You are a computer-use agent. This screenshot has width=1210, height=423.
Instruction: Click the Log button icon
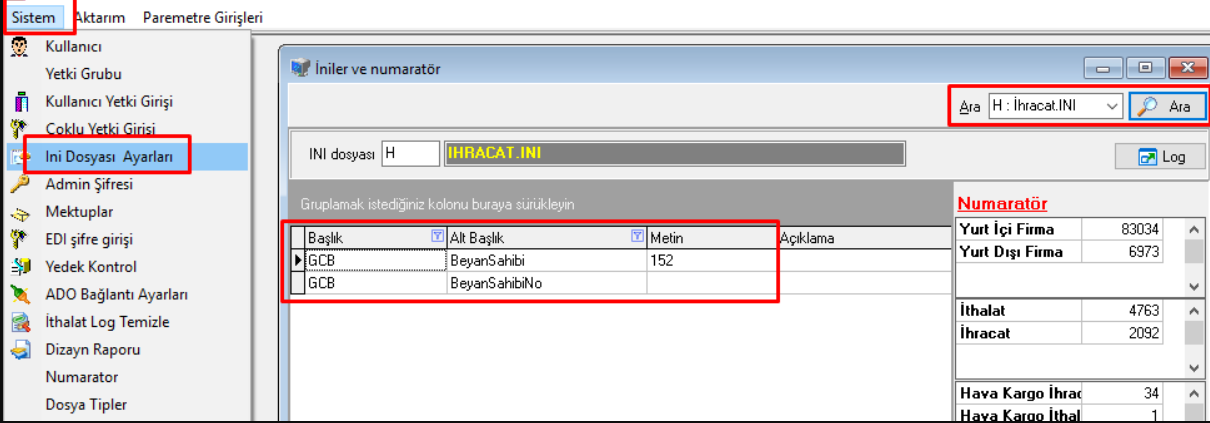click(1147, 157)
